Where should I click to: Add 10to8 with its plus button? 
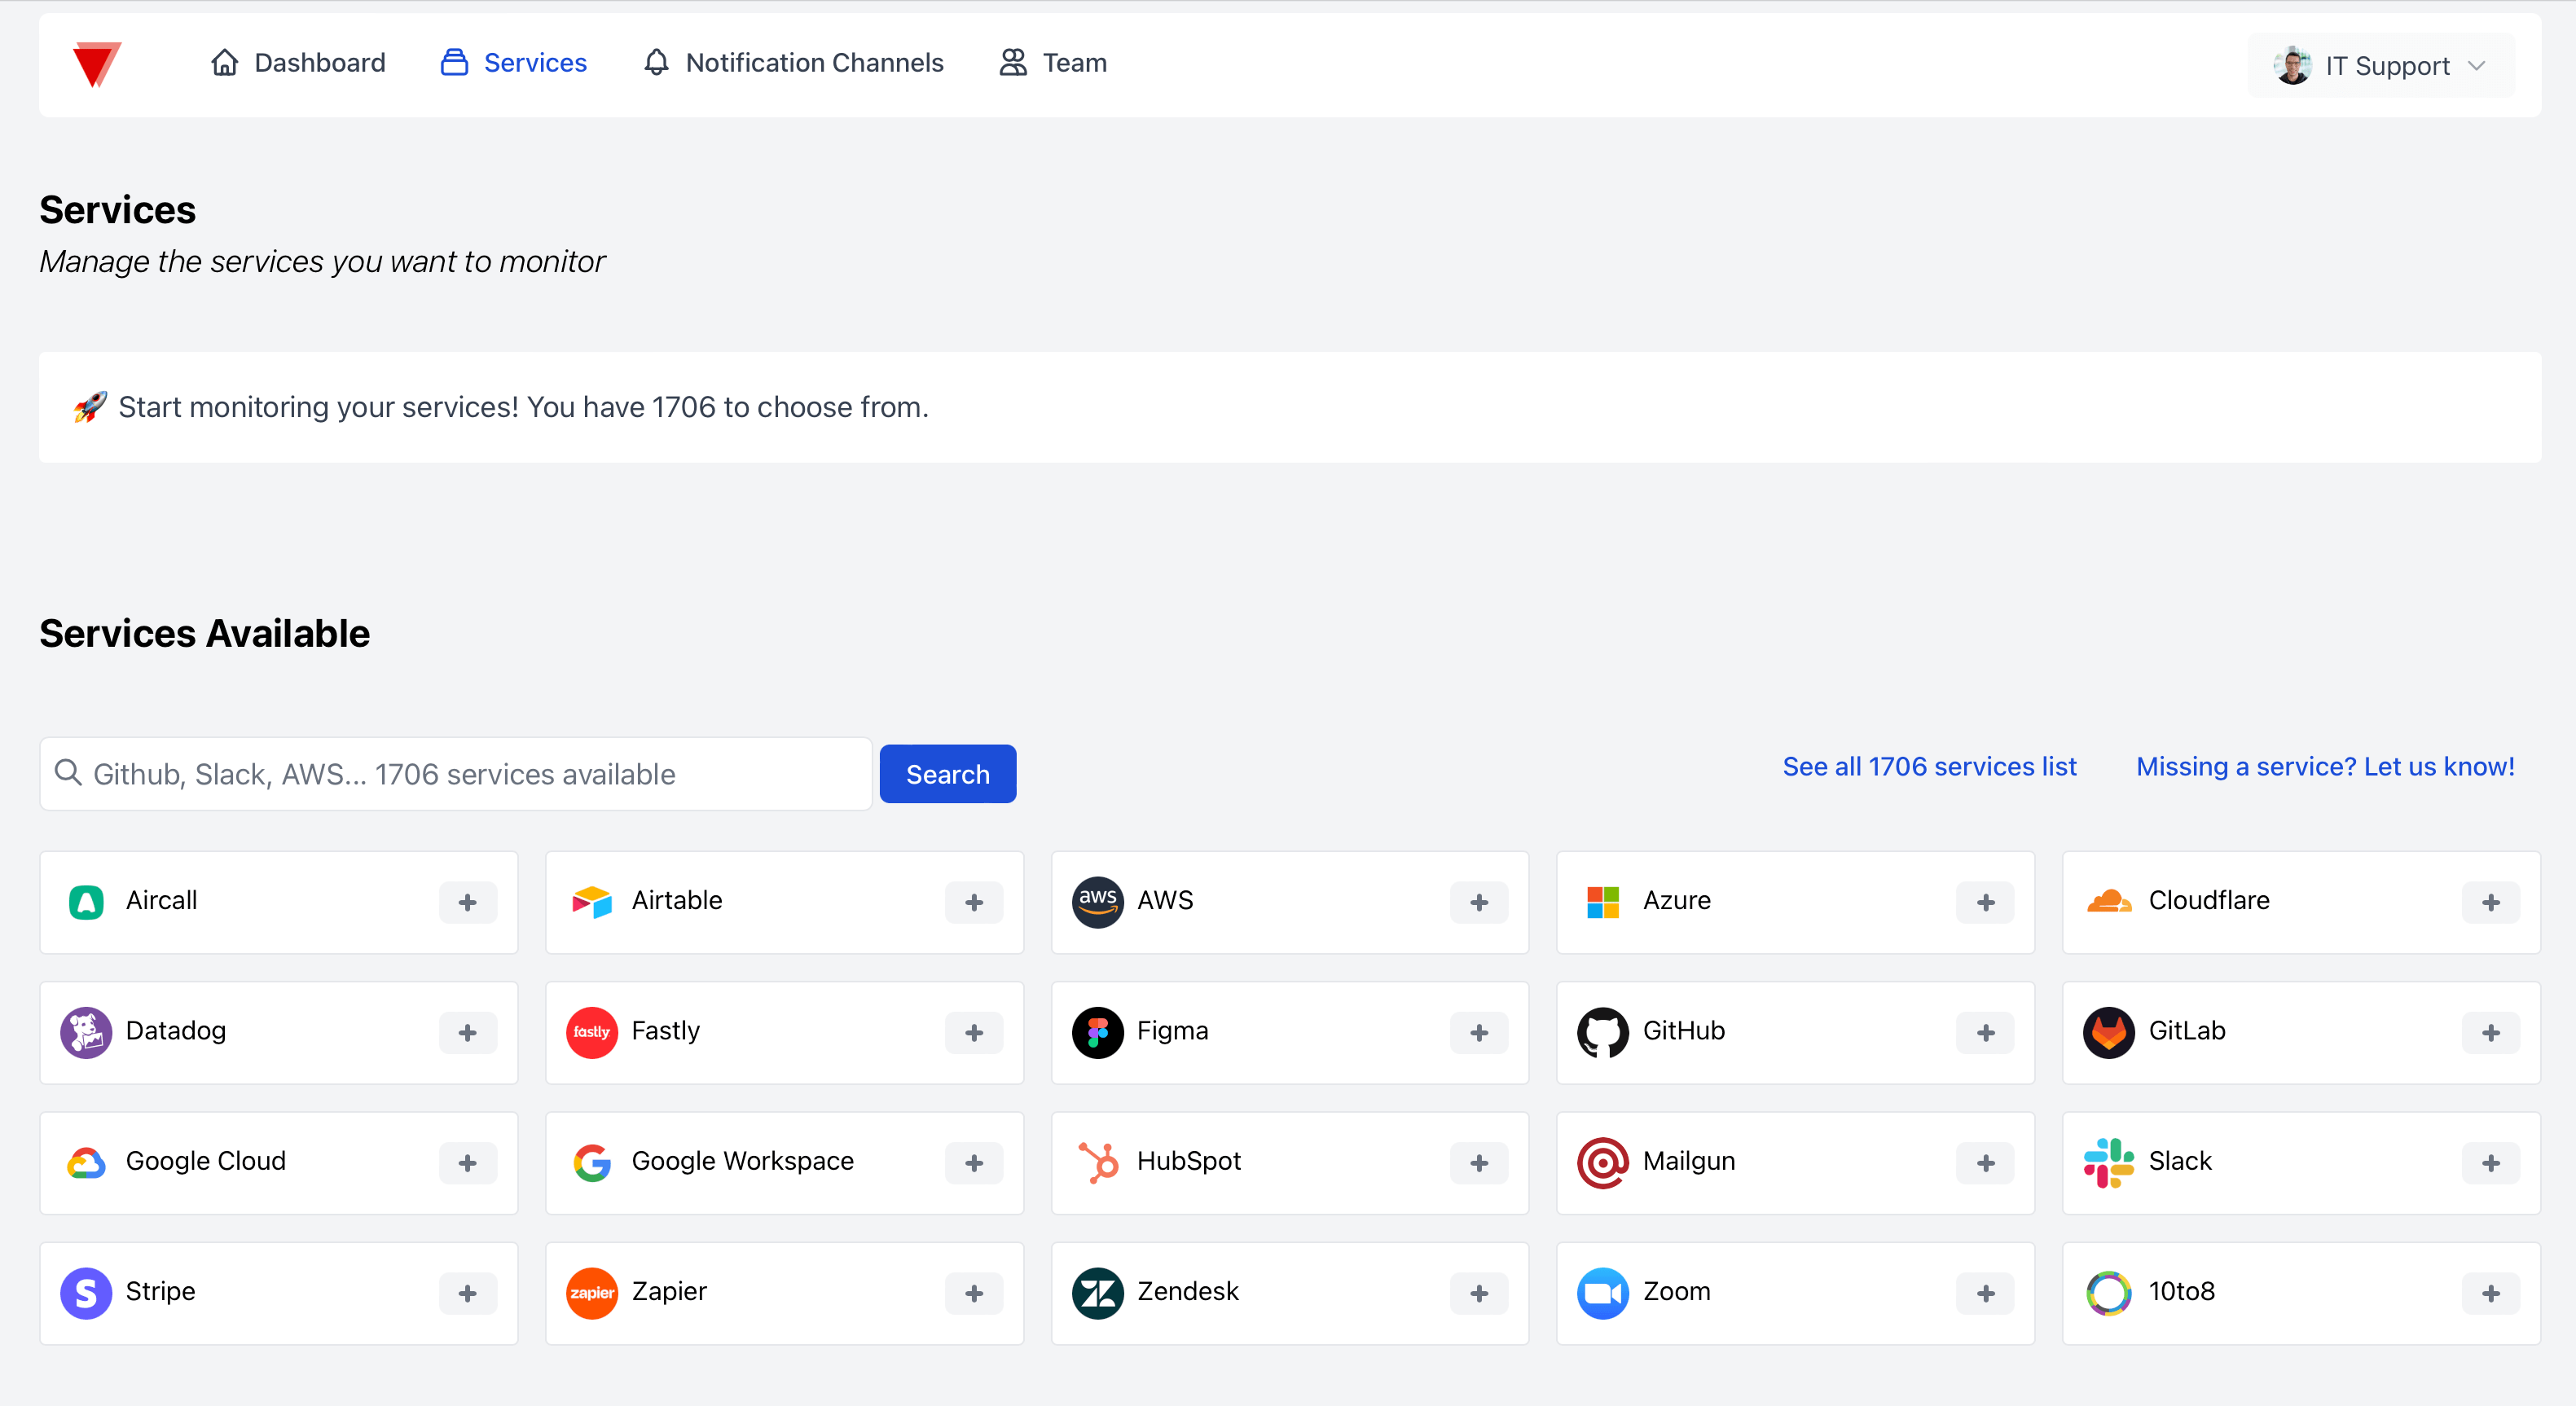pos(2491,1294)
